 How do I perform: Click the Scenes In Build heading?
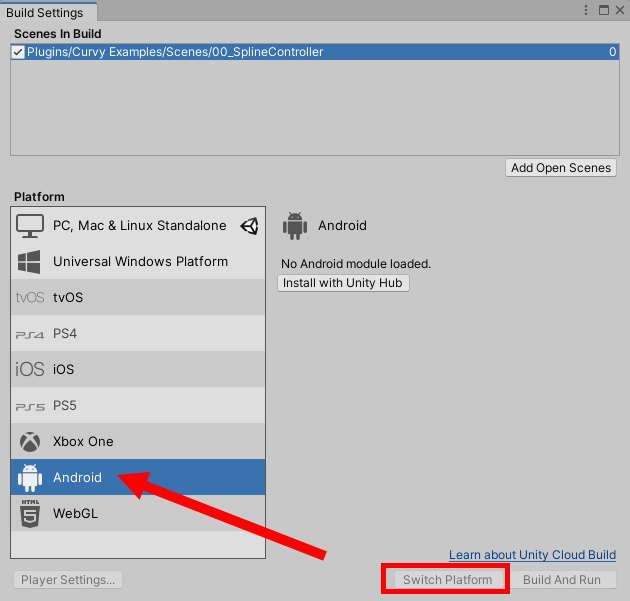tap(57, 34)
